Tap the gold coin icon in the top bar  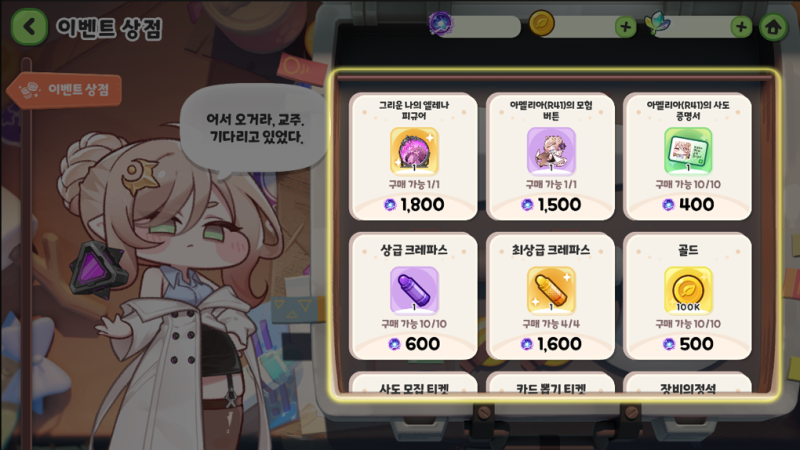pyautogui.click(x=541, y=23)
